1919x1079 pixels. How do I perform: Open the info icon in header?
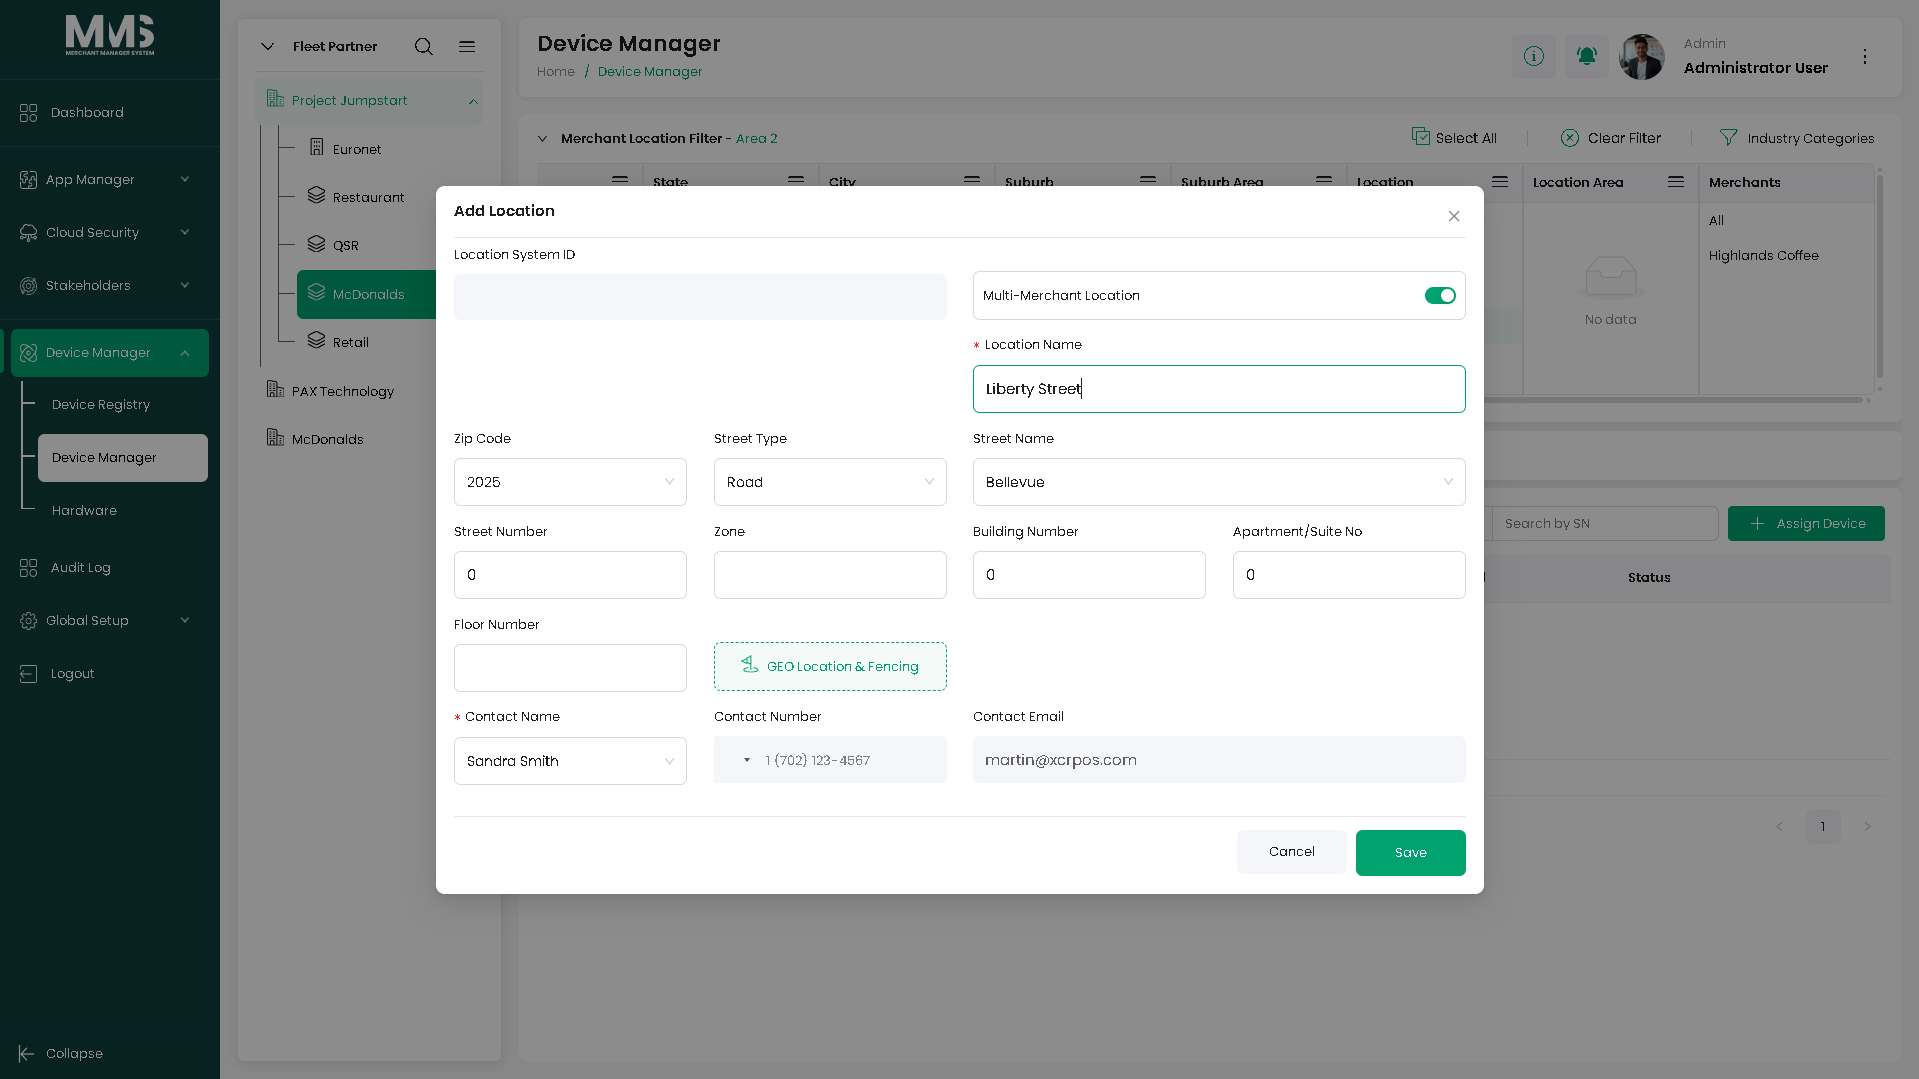pos(1534,56)
